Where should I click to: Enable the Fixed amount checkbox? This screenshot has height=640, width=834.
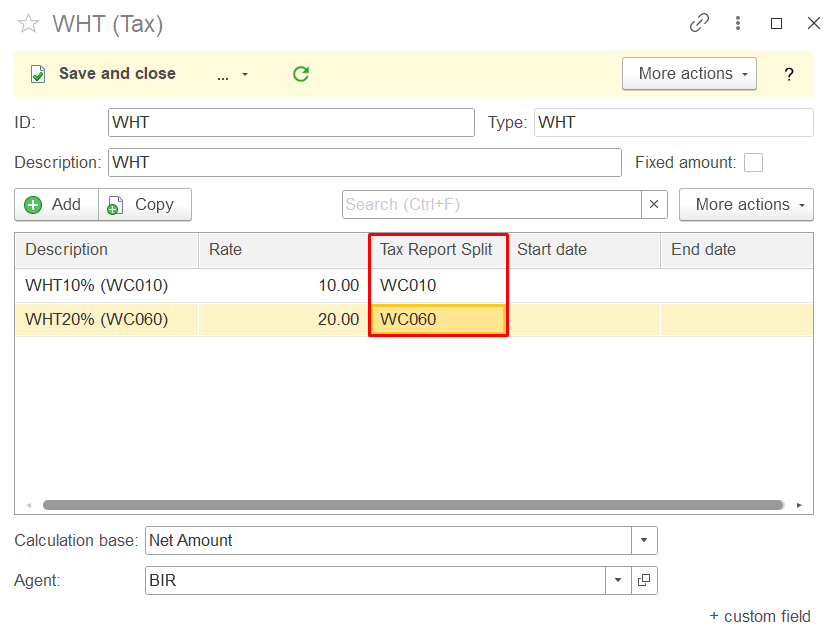(754, 162)
